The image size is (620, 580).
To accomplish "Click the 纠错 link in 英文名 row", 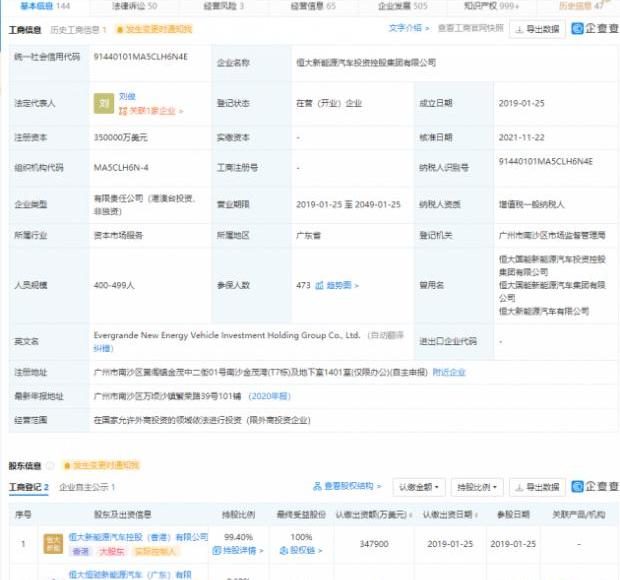I will [x=104, y=349].
